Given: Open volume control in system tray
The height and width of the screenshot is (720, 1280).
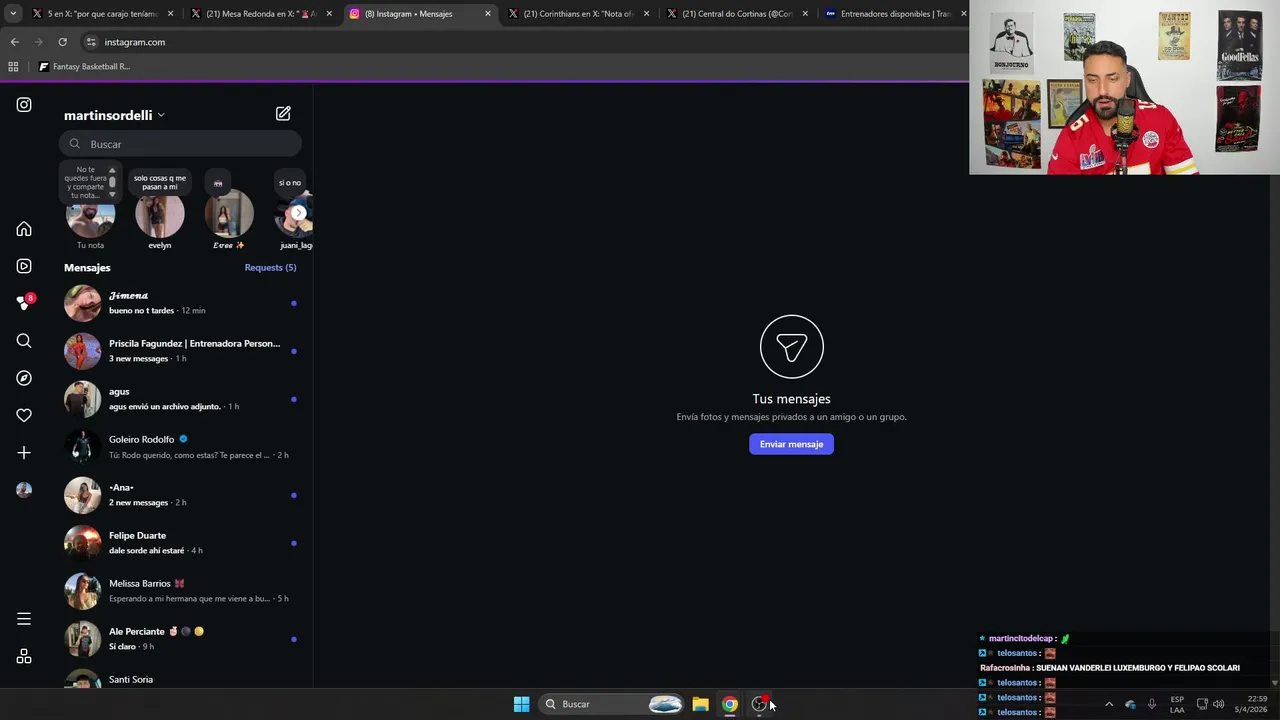Looking at the screenshot, I should coord(1218,704).
